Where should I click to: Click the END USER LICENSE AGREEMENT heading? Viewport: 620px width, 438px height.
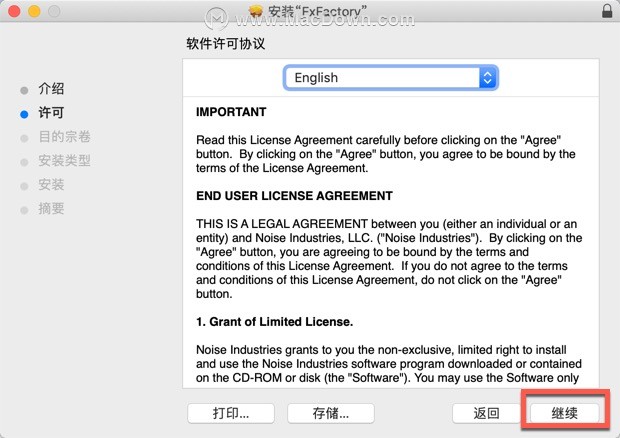pyautogui.click(x=294, y=196)
